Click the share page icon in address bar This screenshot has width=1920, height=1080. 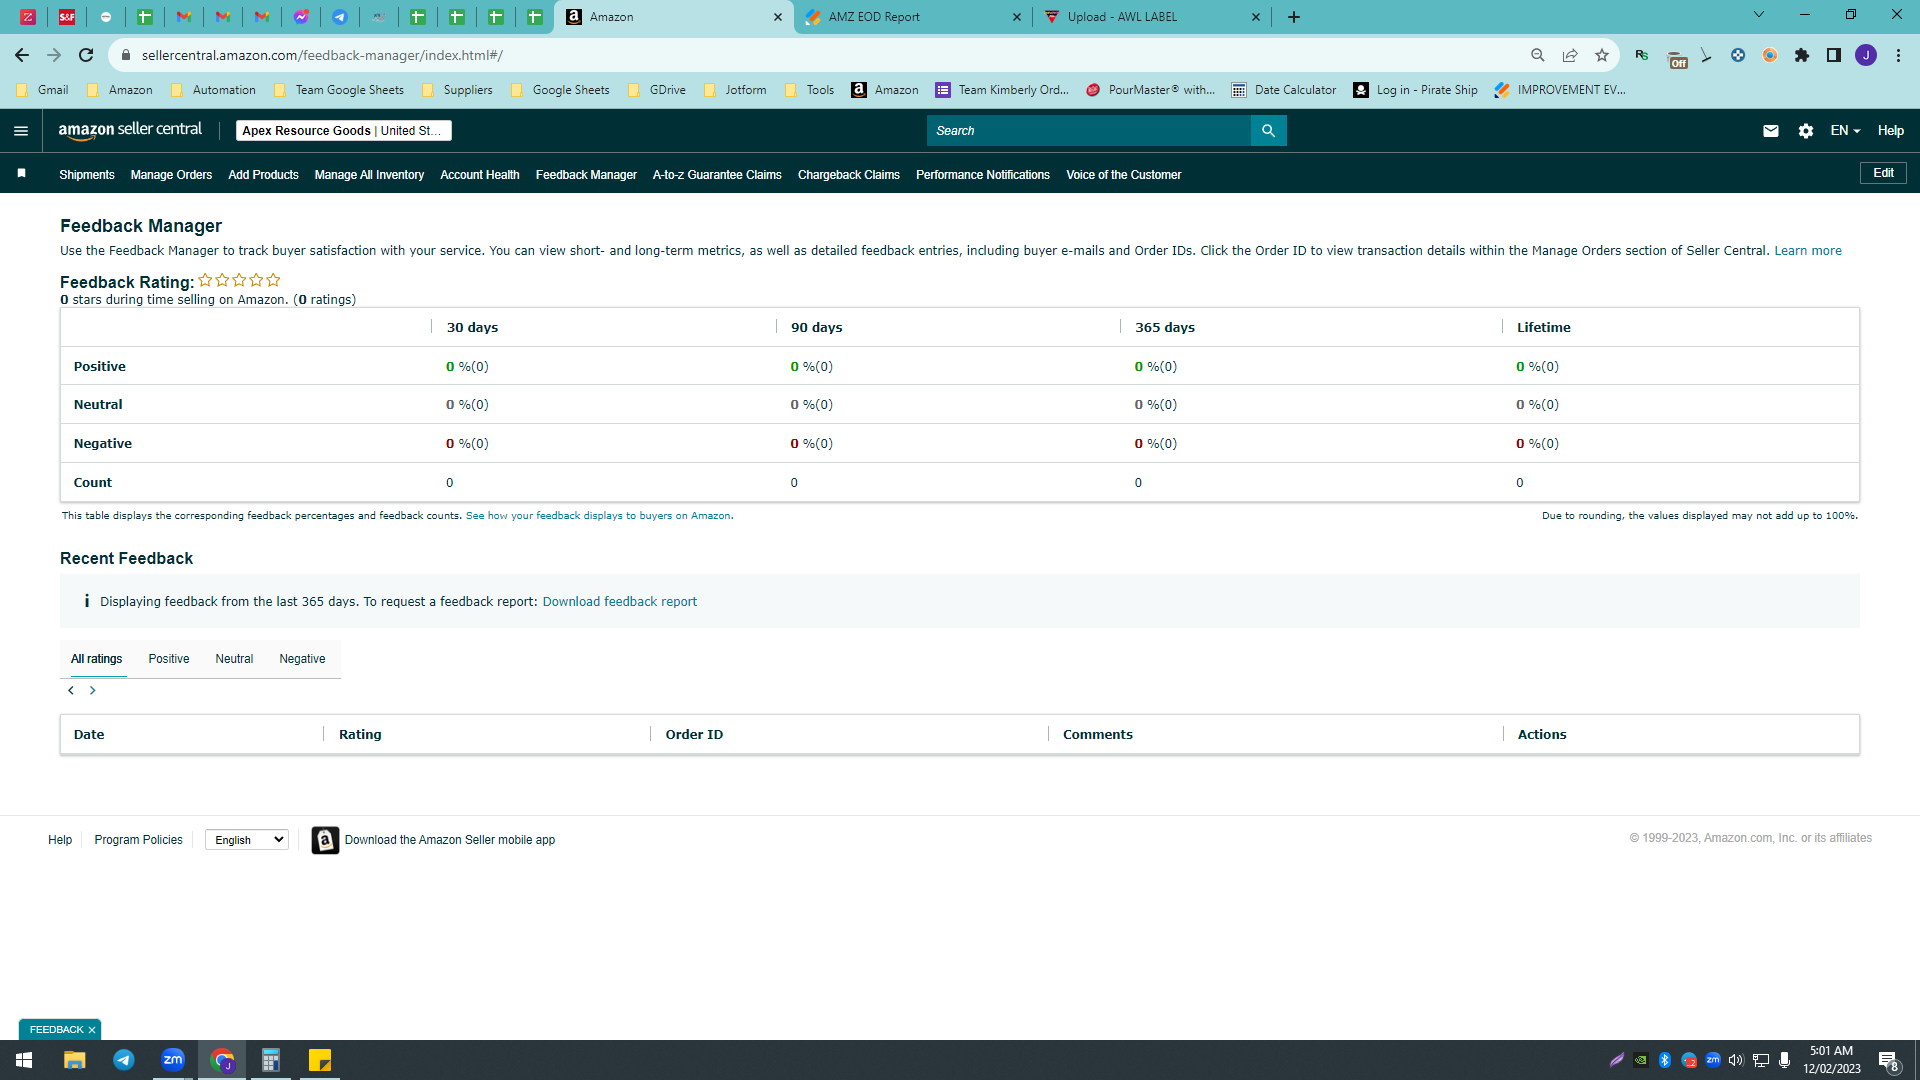(x=1570, y=55)
